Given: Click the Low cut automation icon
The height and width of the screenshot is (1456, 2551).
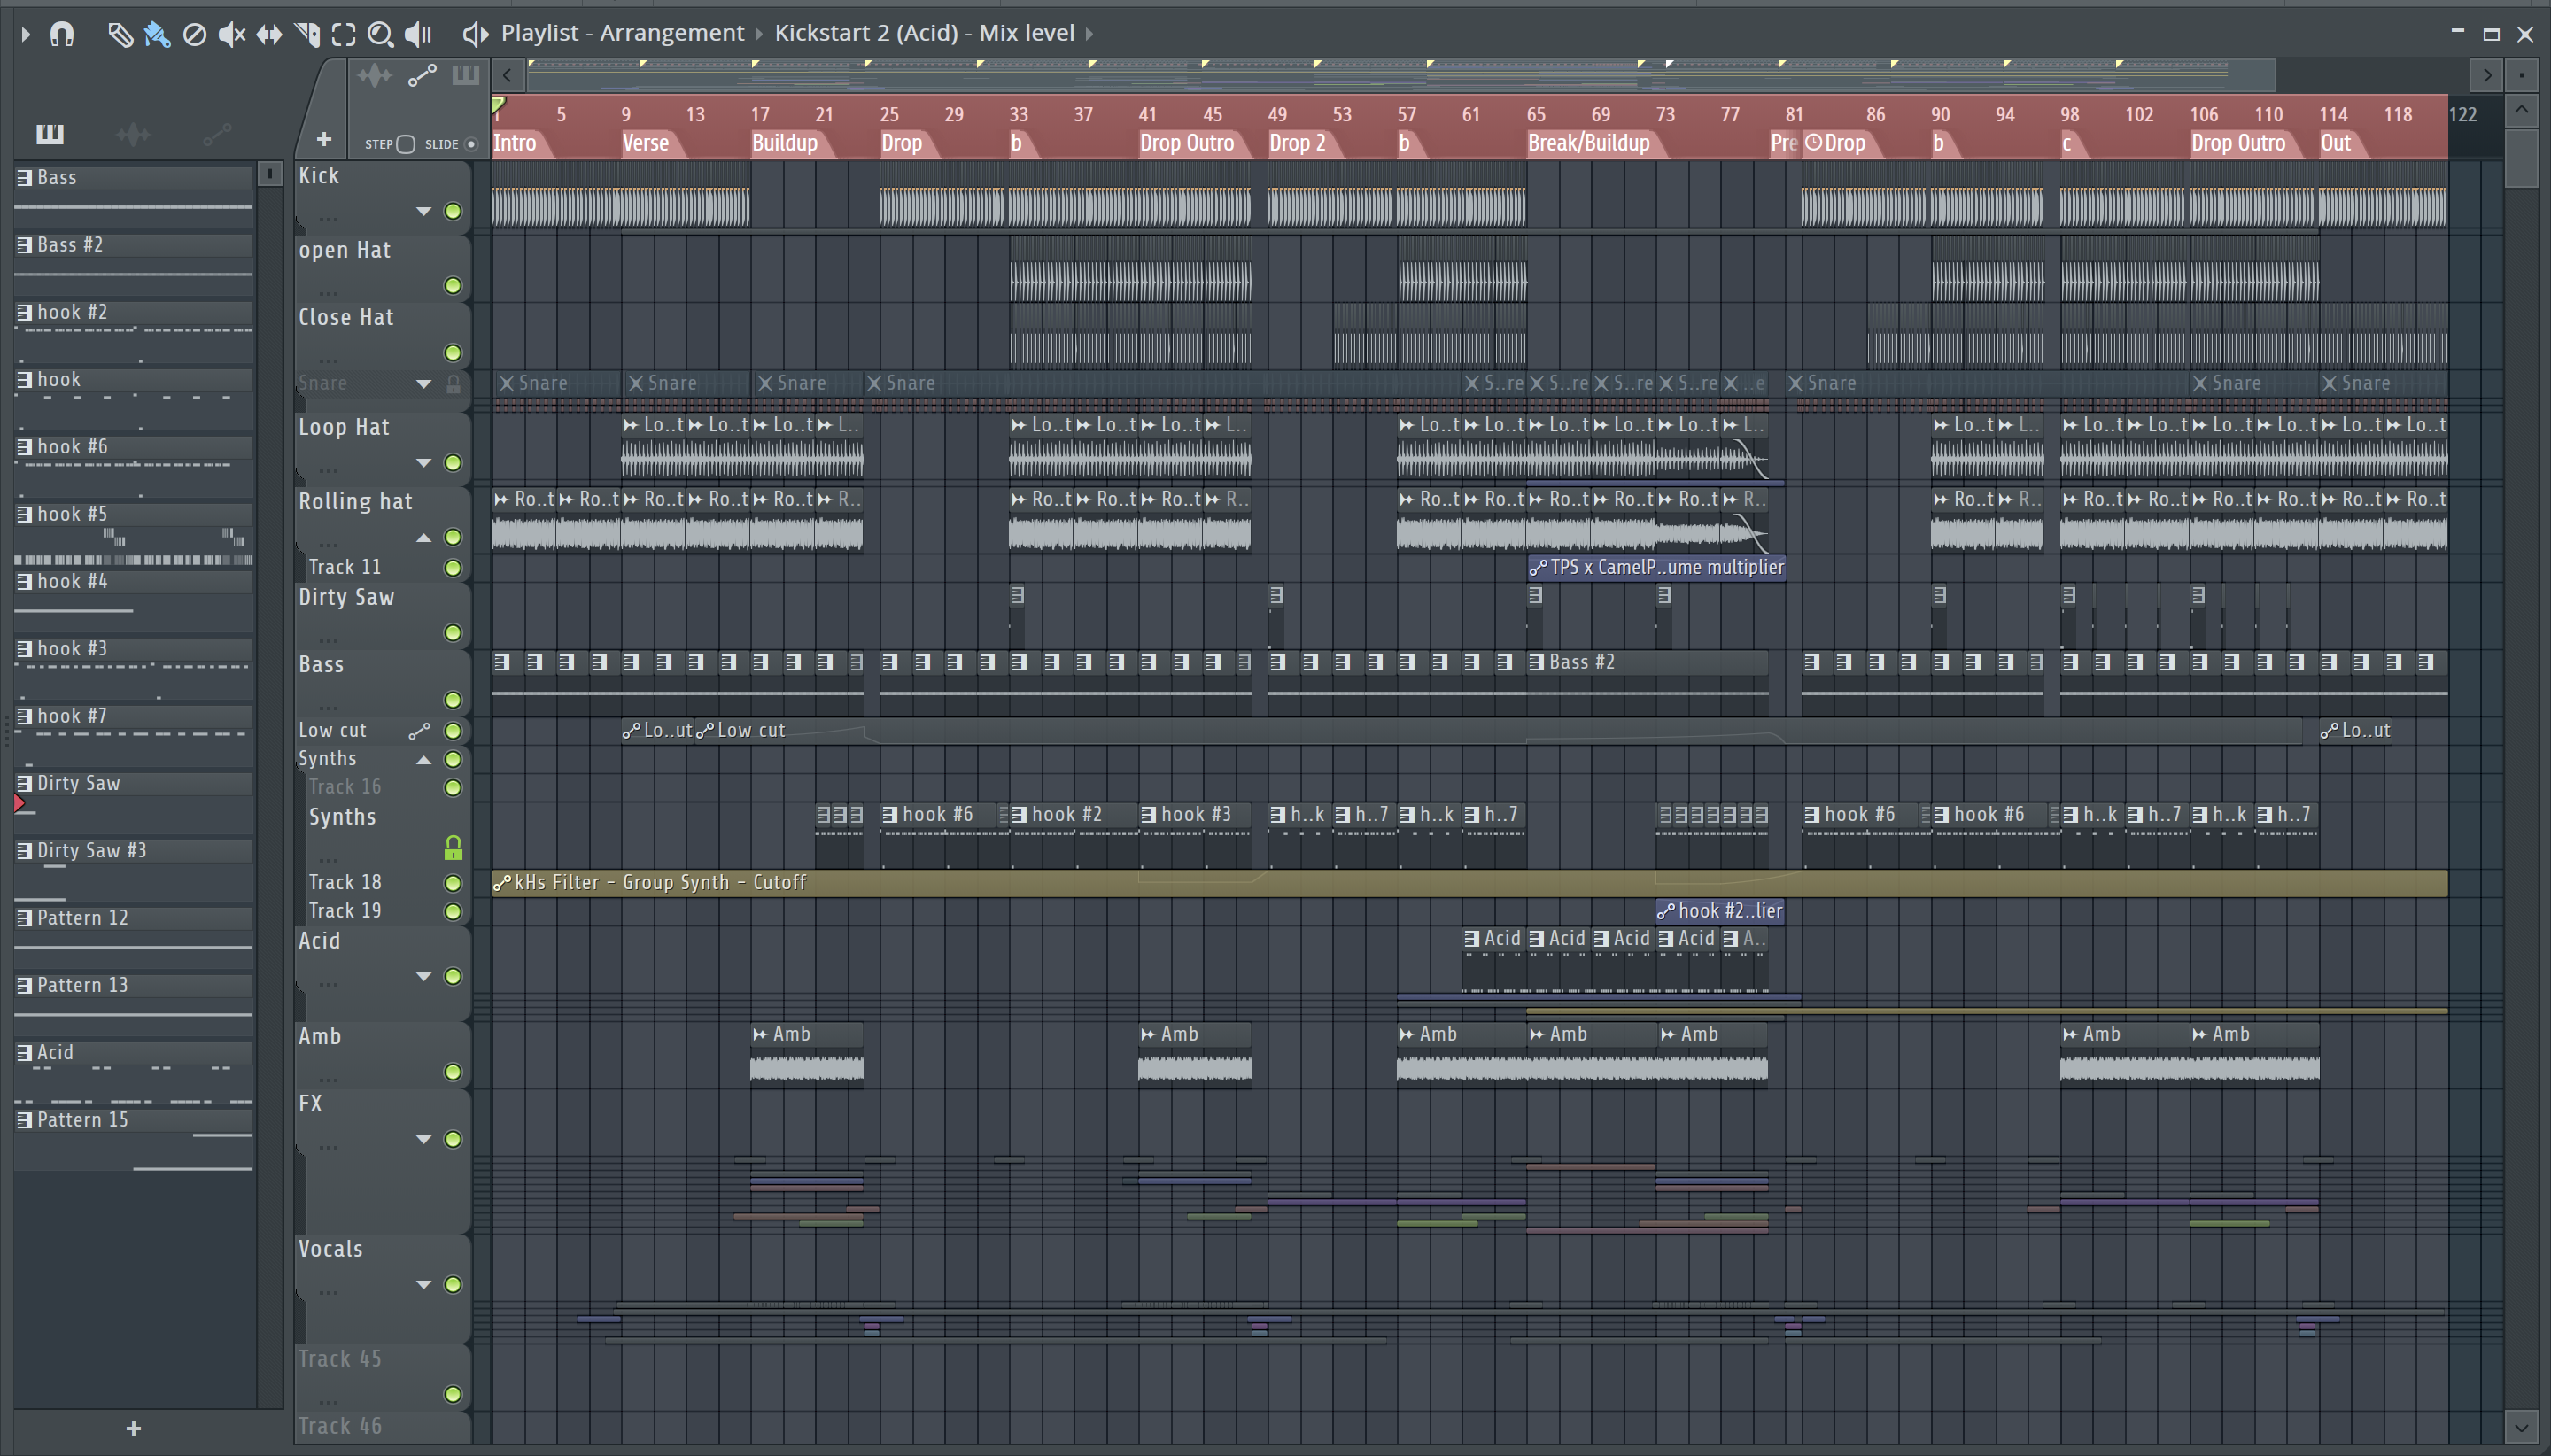Looking at the screenshot, I should (419, 731).
